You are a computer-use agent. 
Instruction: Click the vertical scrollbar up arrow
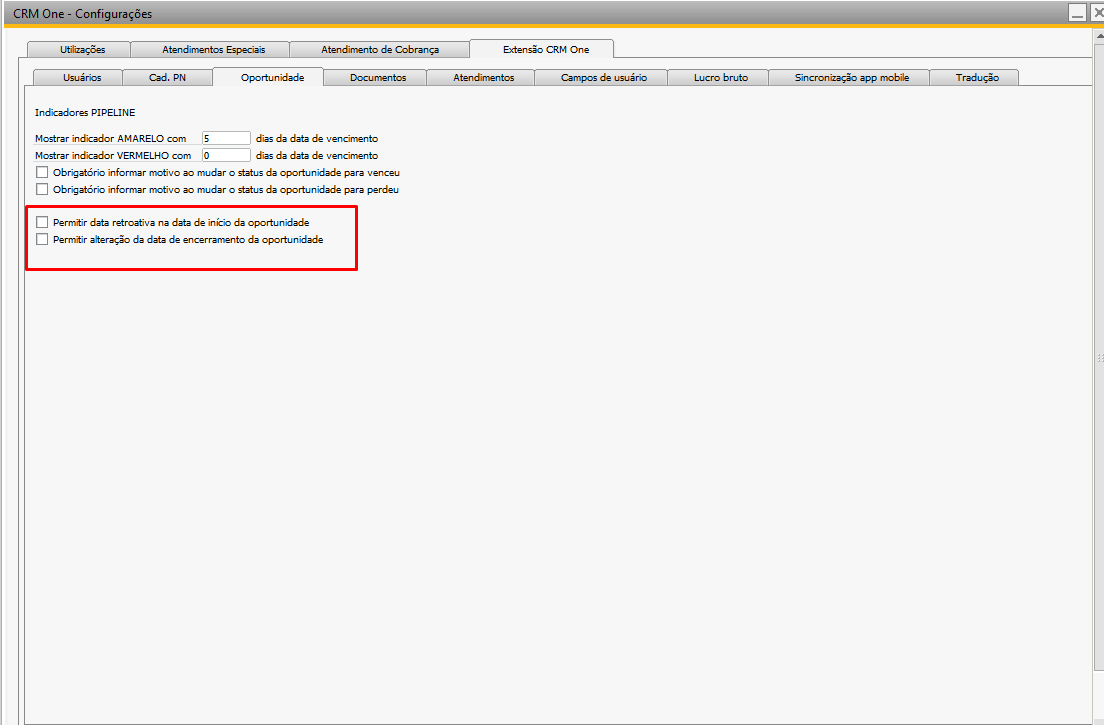[x=1099, y=36]
